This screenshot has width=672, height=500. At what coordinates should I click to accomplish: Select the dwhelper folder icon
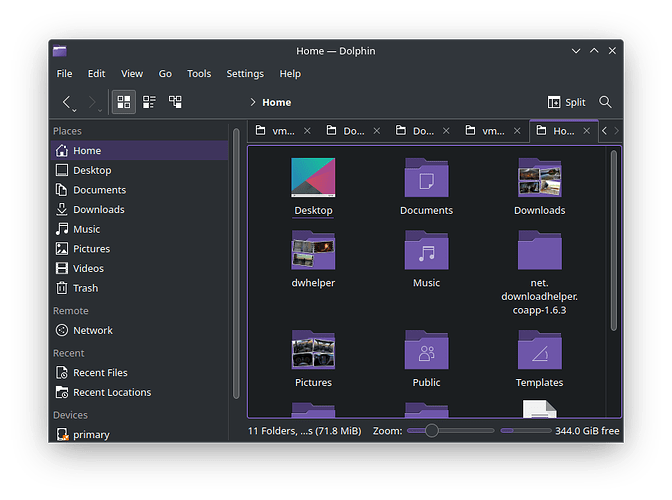pos(313,250)
